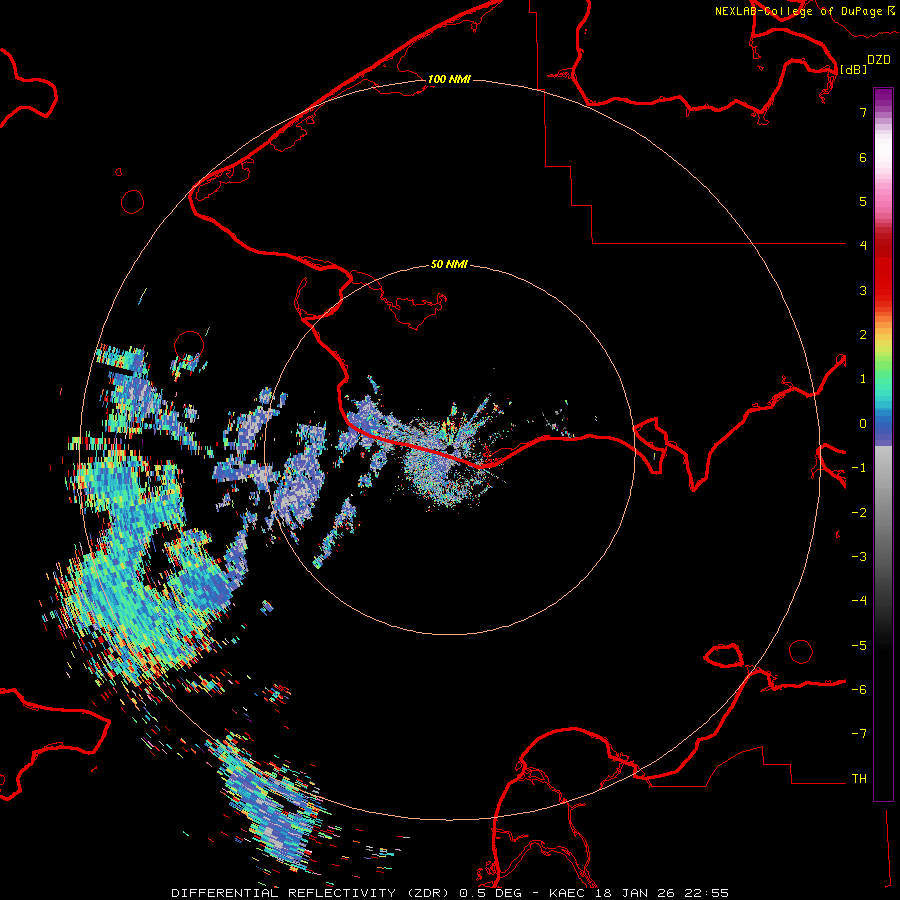The height and width of the screenshot is (900, 900).
Task: Click the 0 value on colour scale
Action: [x=863, y=424]
